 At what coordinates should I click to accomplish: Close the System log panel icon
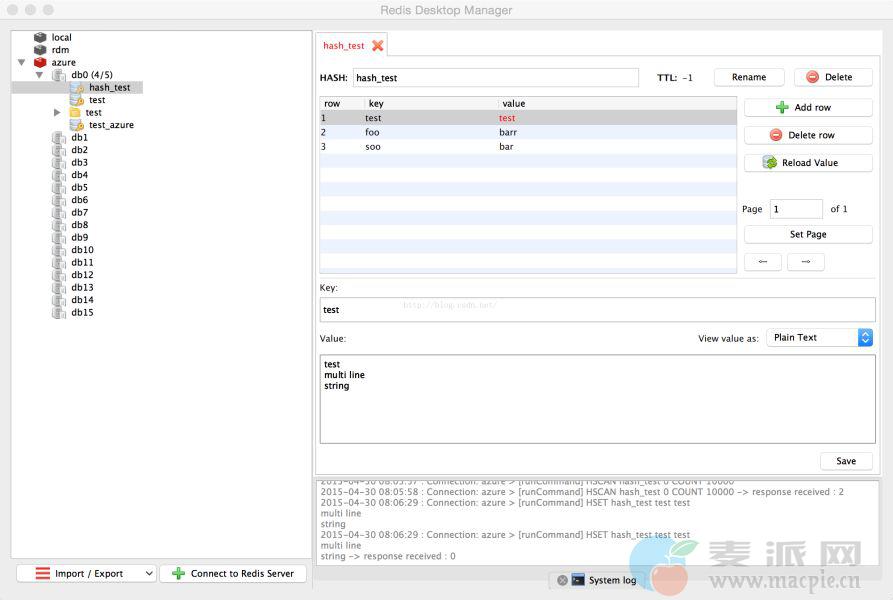click(563, 580)
